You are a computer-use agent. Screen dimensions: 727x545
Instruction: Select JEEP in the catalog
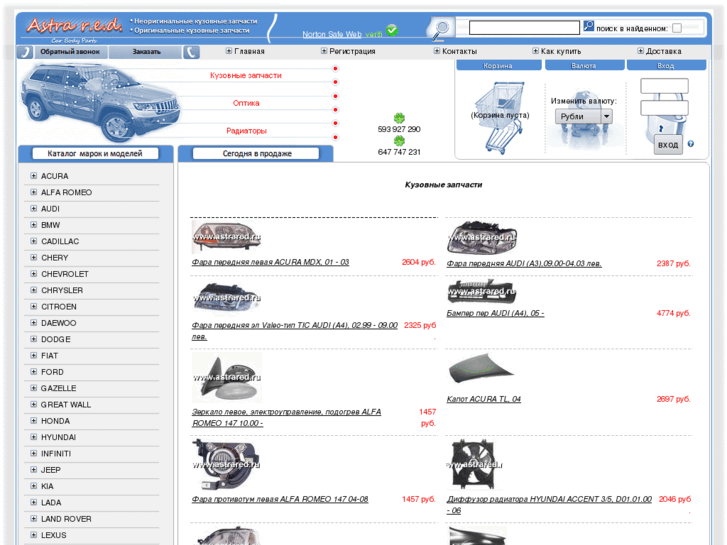click(x=51, y=470)
